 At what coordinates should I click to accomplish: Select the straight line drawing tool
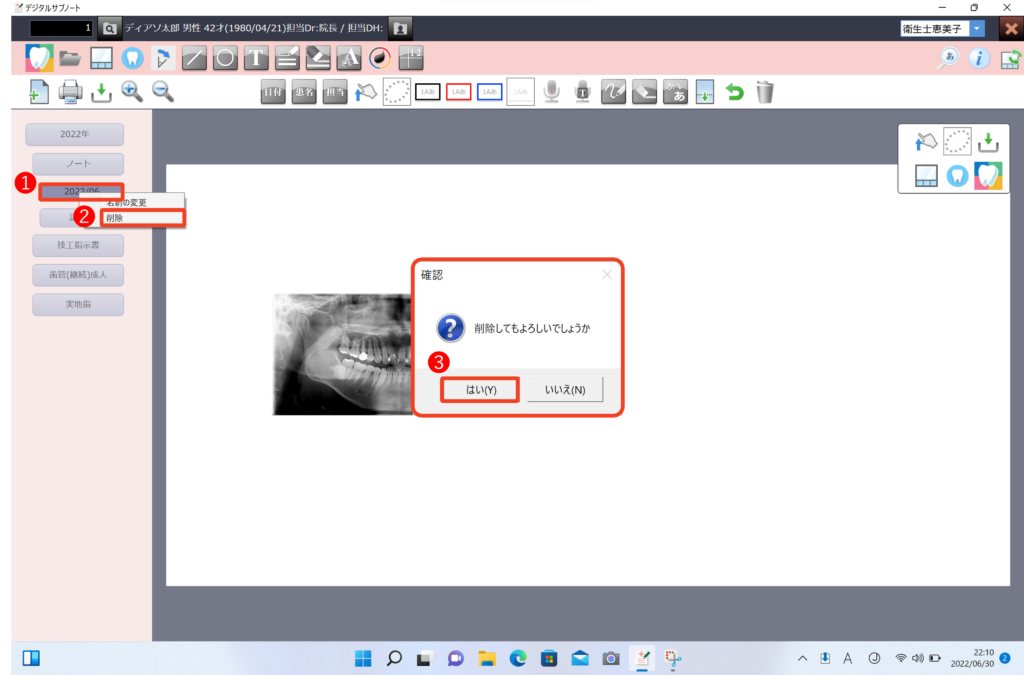click(x=194, y=58)
